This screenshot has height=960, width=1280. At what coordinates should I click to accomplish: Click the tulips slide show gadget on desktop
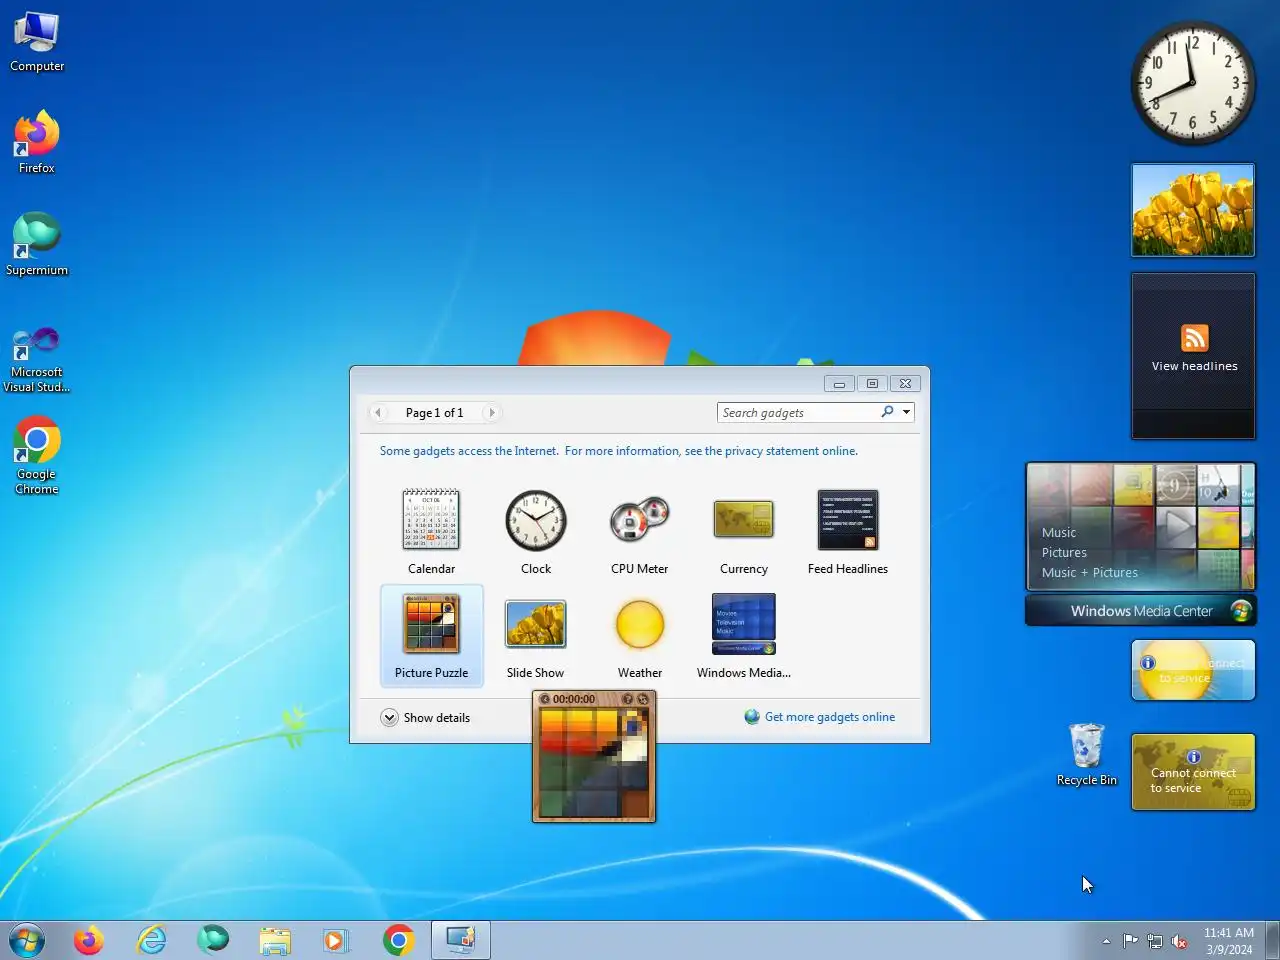click(x=1193, y=210)
